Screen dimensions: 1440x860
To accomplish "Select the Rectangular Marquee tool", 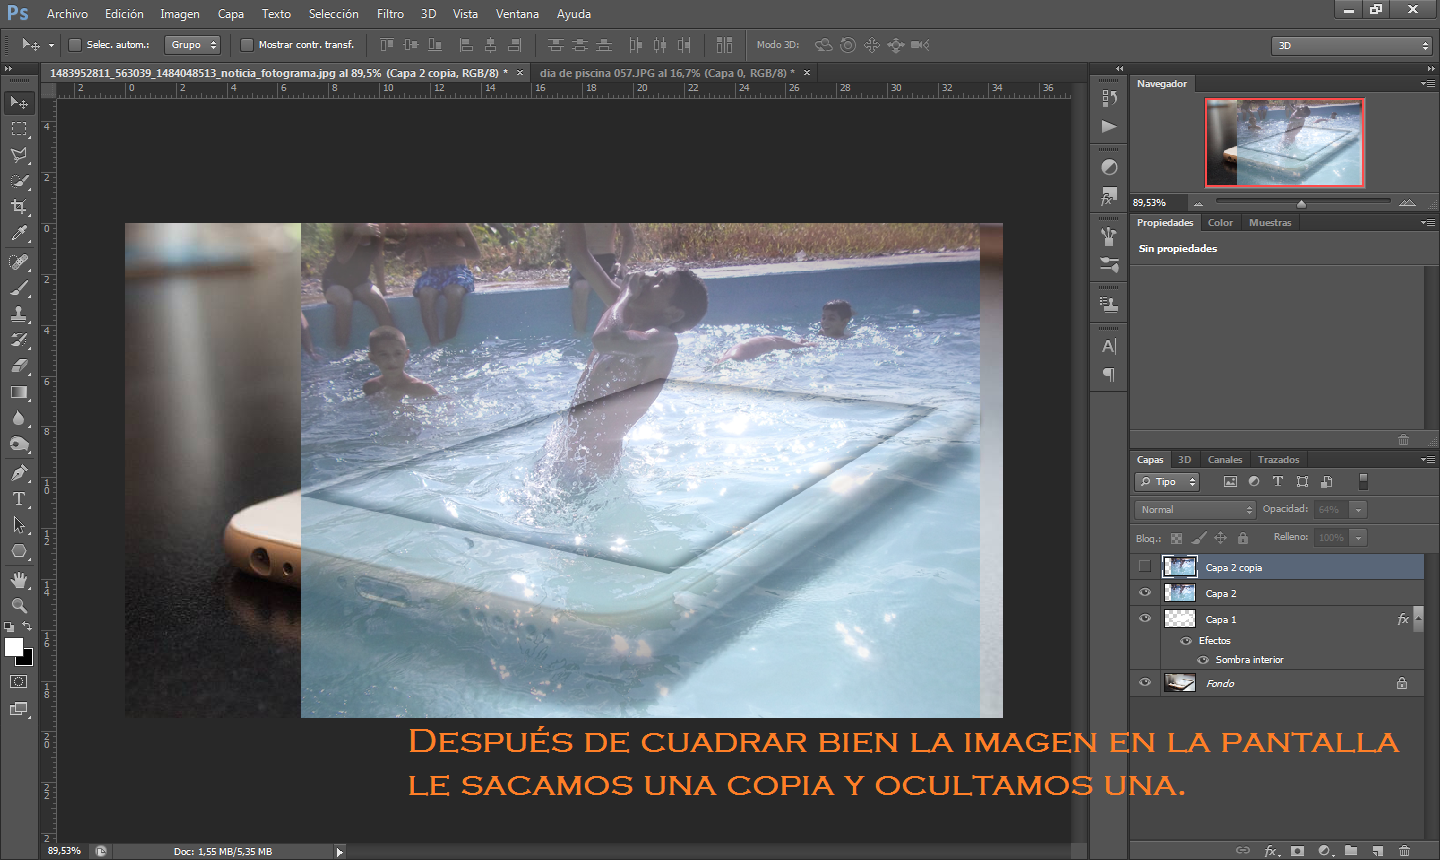I will tap(19, 129).
